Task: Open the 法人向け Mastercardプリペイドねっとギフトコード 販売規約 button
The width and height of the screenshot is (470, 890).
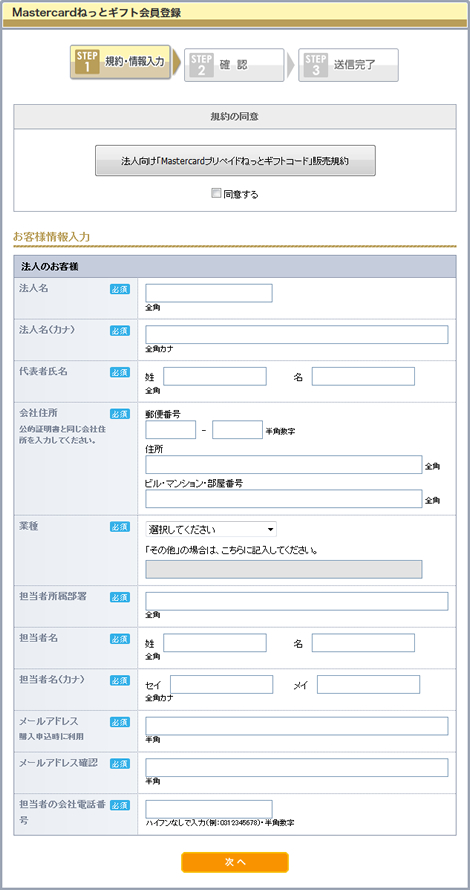Action: coord(235,161)
